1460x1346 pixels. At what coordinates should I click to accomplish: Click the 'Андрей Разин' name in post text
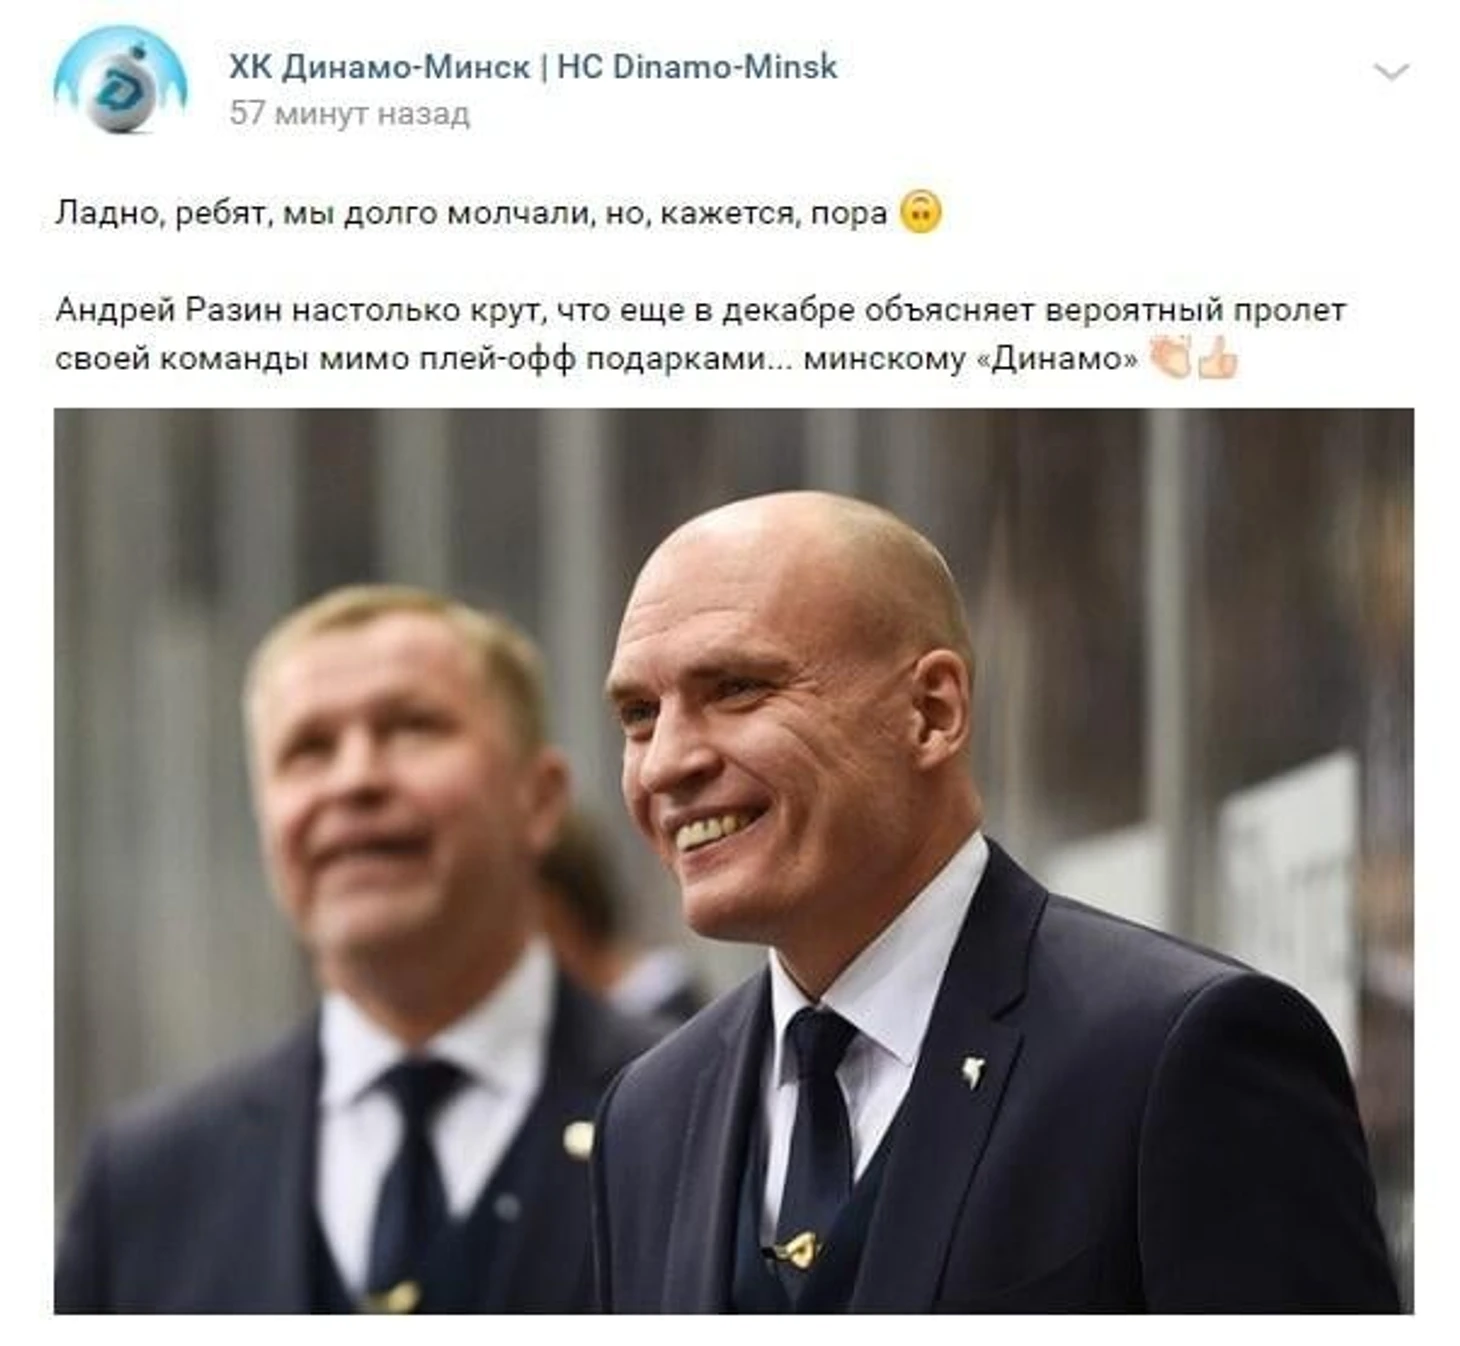[169, 310]
